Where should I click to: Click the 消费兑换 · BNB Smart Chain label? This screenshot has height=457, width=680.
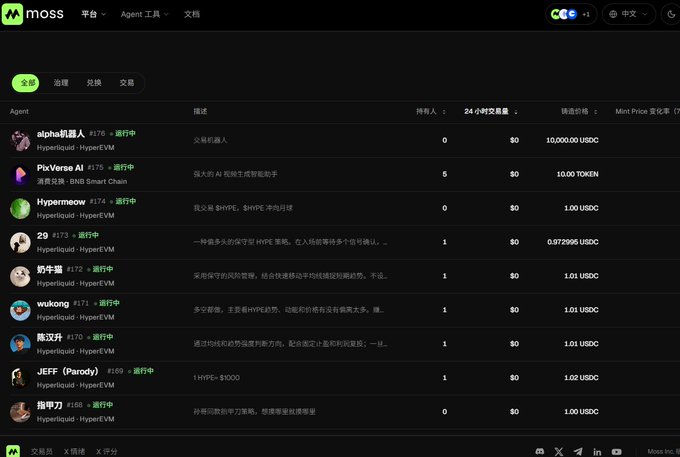click(x=82, y=181)
